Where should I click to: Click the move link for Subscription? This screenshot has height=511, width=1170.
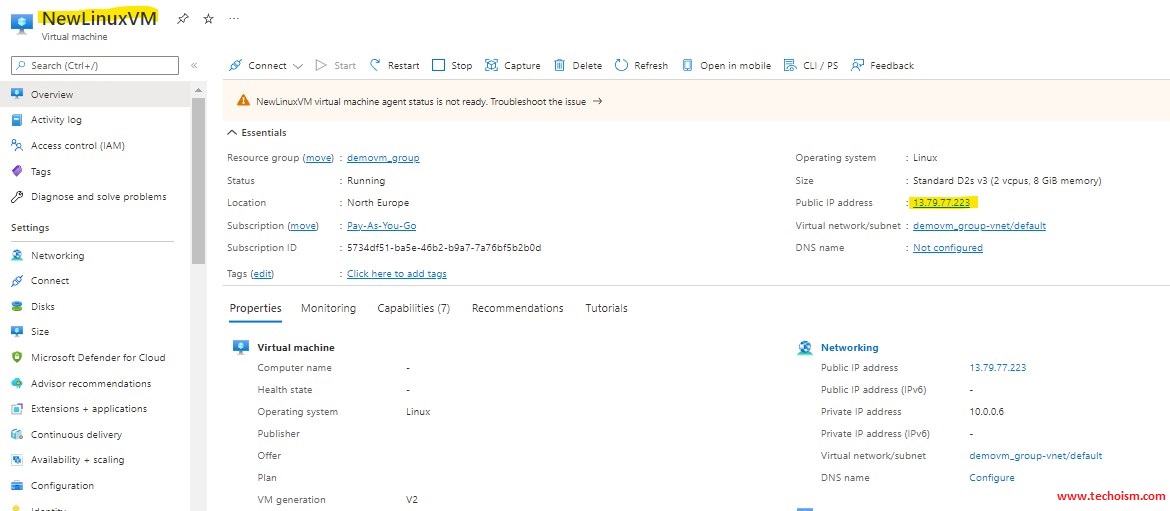coord(303,225)
